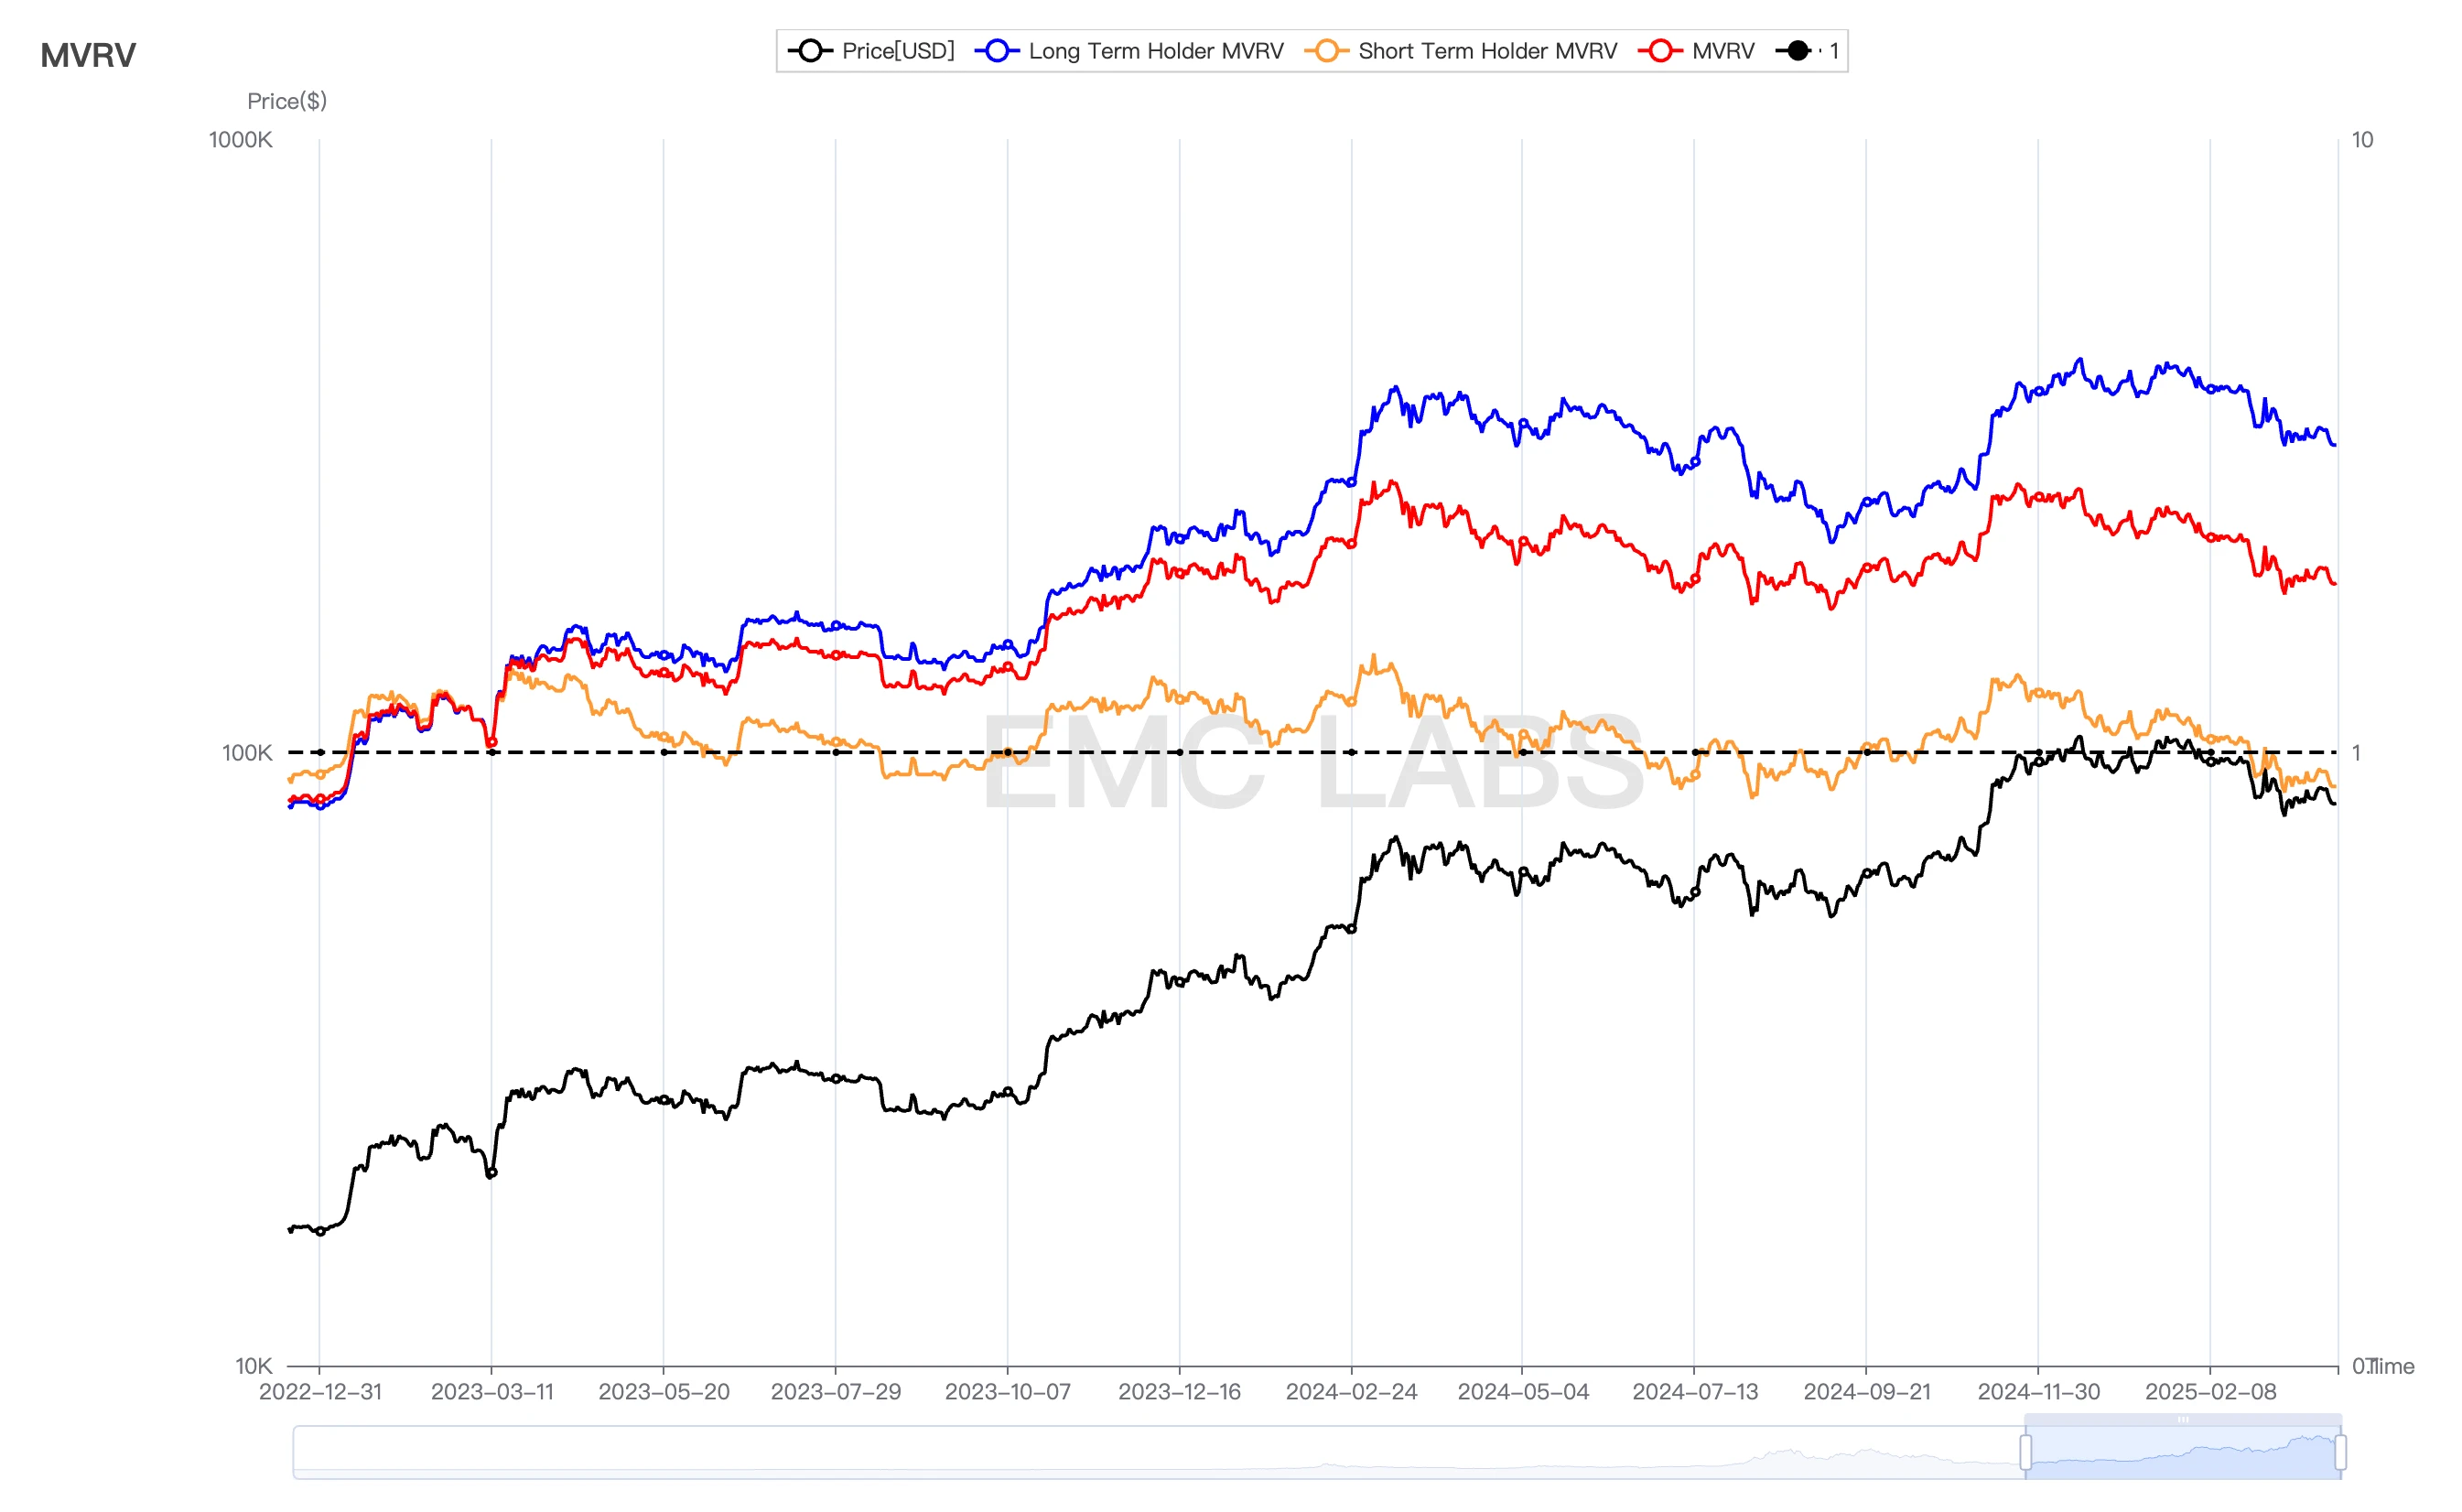Screen dimensions: 2462x1512
Task: Click the 2022-12-31 x-axis date label
Action: coord(320,1392)
